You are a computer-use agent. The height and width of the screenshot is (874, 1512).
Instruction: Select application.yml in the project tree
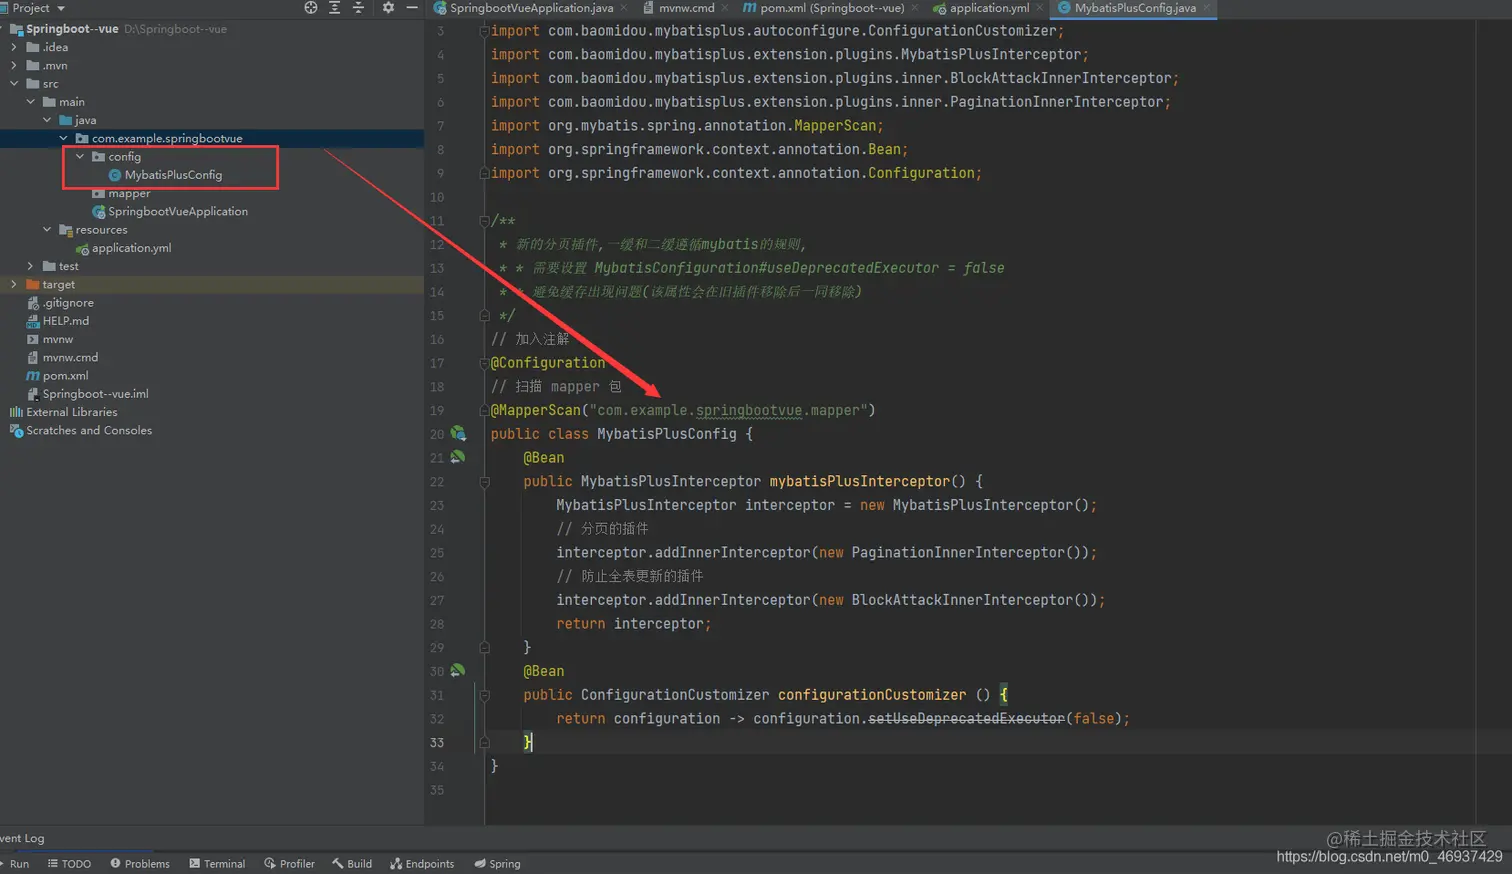[131, 248]
